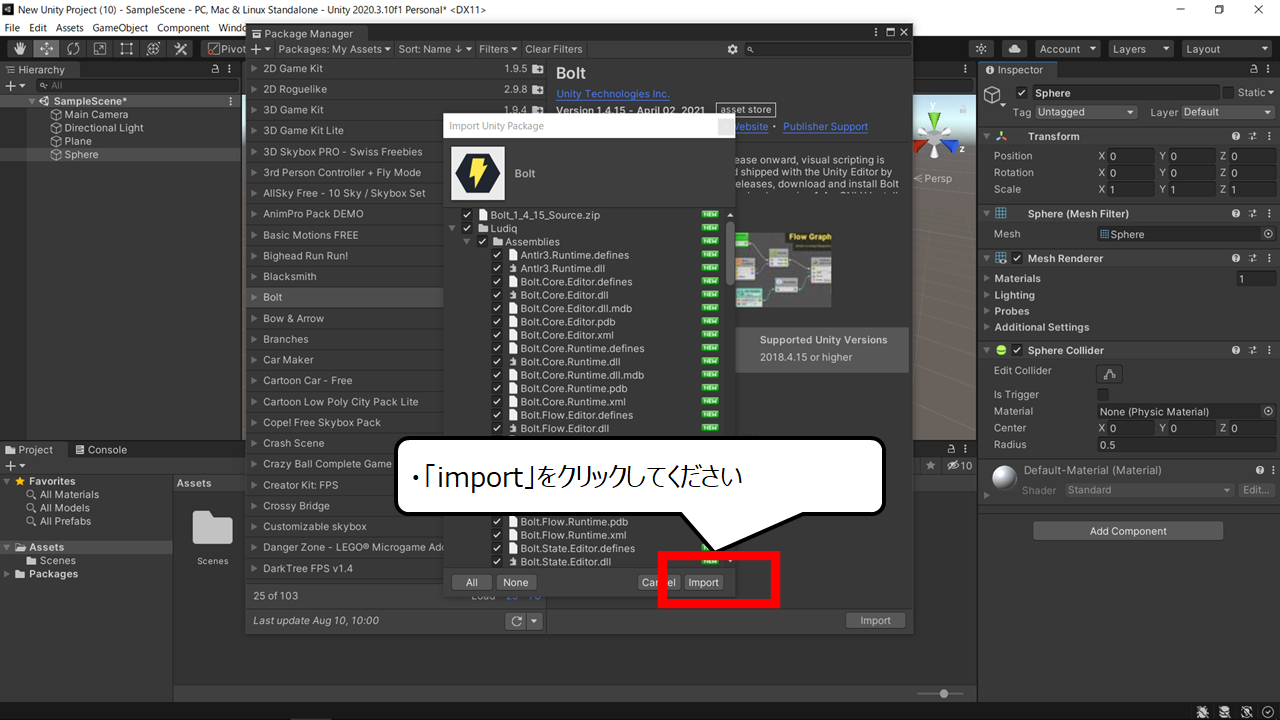Click the None button in import dialog
Screen dimensions: 1280x720
coord(516,583)
